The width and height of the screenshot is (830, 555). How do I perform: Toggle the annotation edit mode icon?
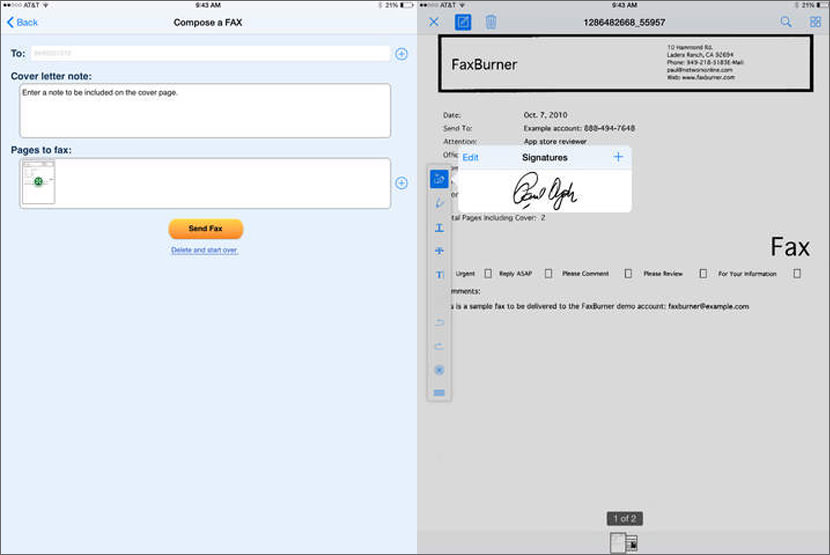pyautogui.click(x=463, y=22)
